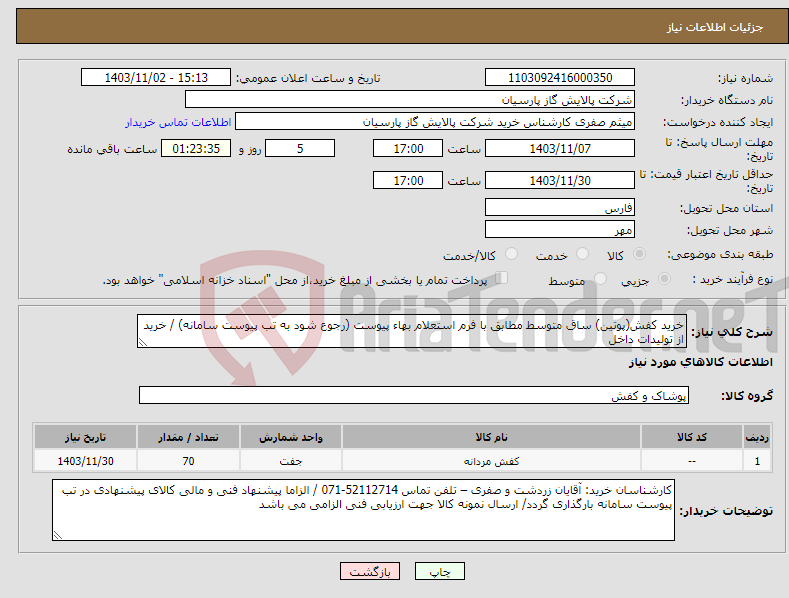Screen dimensions: 789x598
Task: Click the remaining time field 01:23:35
Action: pyautogui.click(x=196, y=148)
